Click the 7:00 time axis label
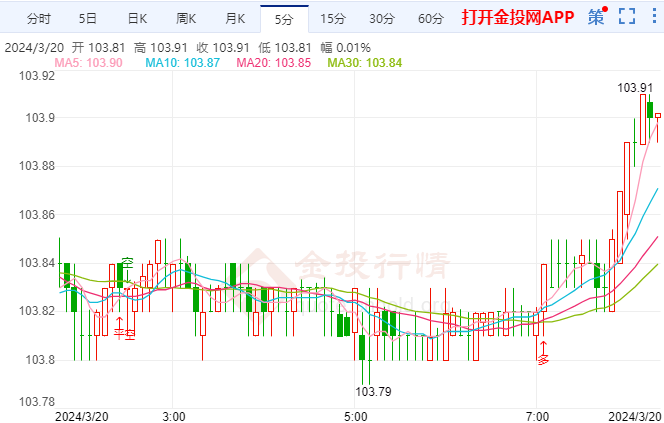The height and width of the screenshot is (423, 664). pos(537,416)
